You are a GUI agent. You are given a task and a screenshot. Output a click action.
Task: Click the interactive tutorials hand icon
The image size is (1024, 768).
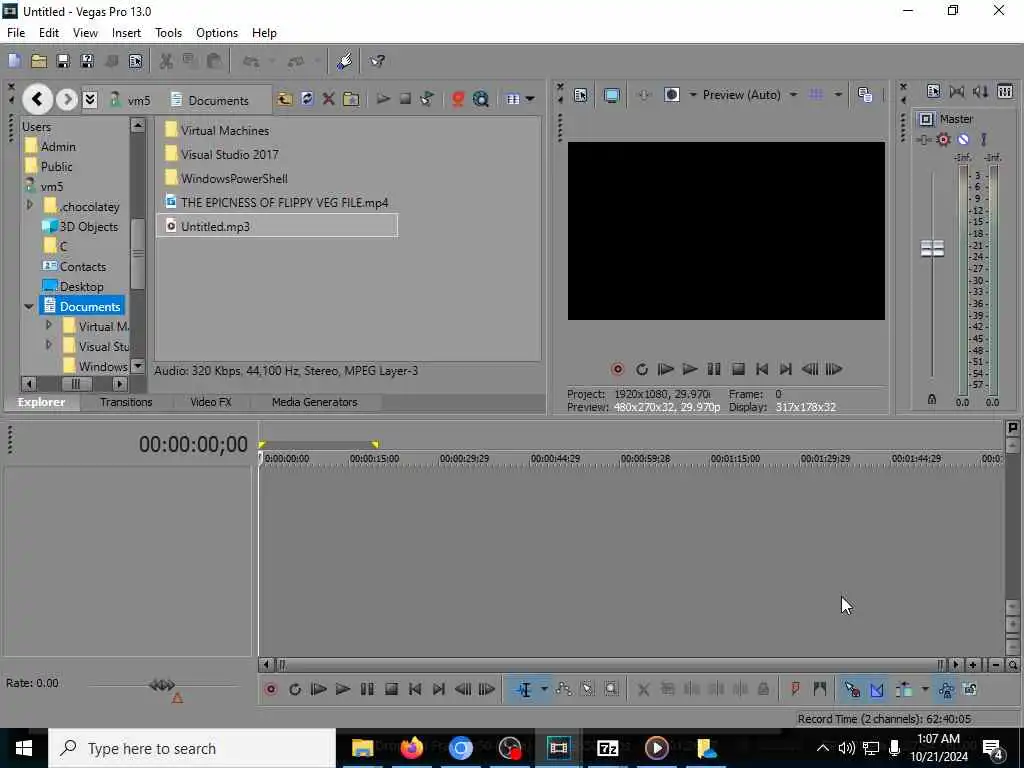(344, 61)
